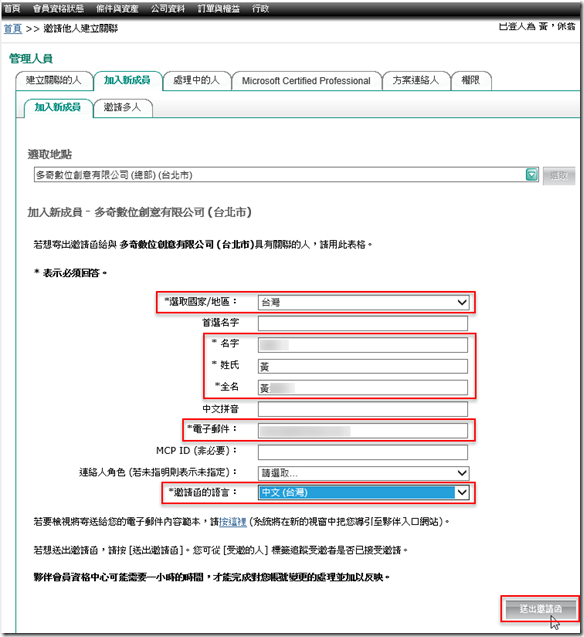Click the 管理人員 heading text

coord(31,59)
